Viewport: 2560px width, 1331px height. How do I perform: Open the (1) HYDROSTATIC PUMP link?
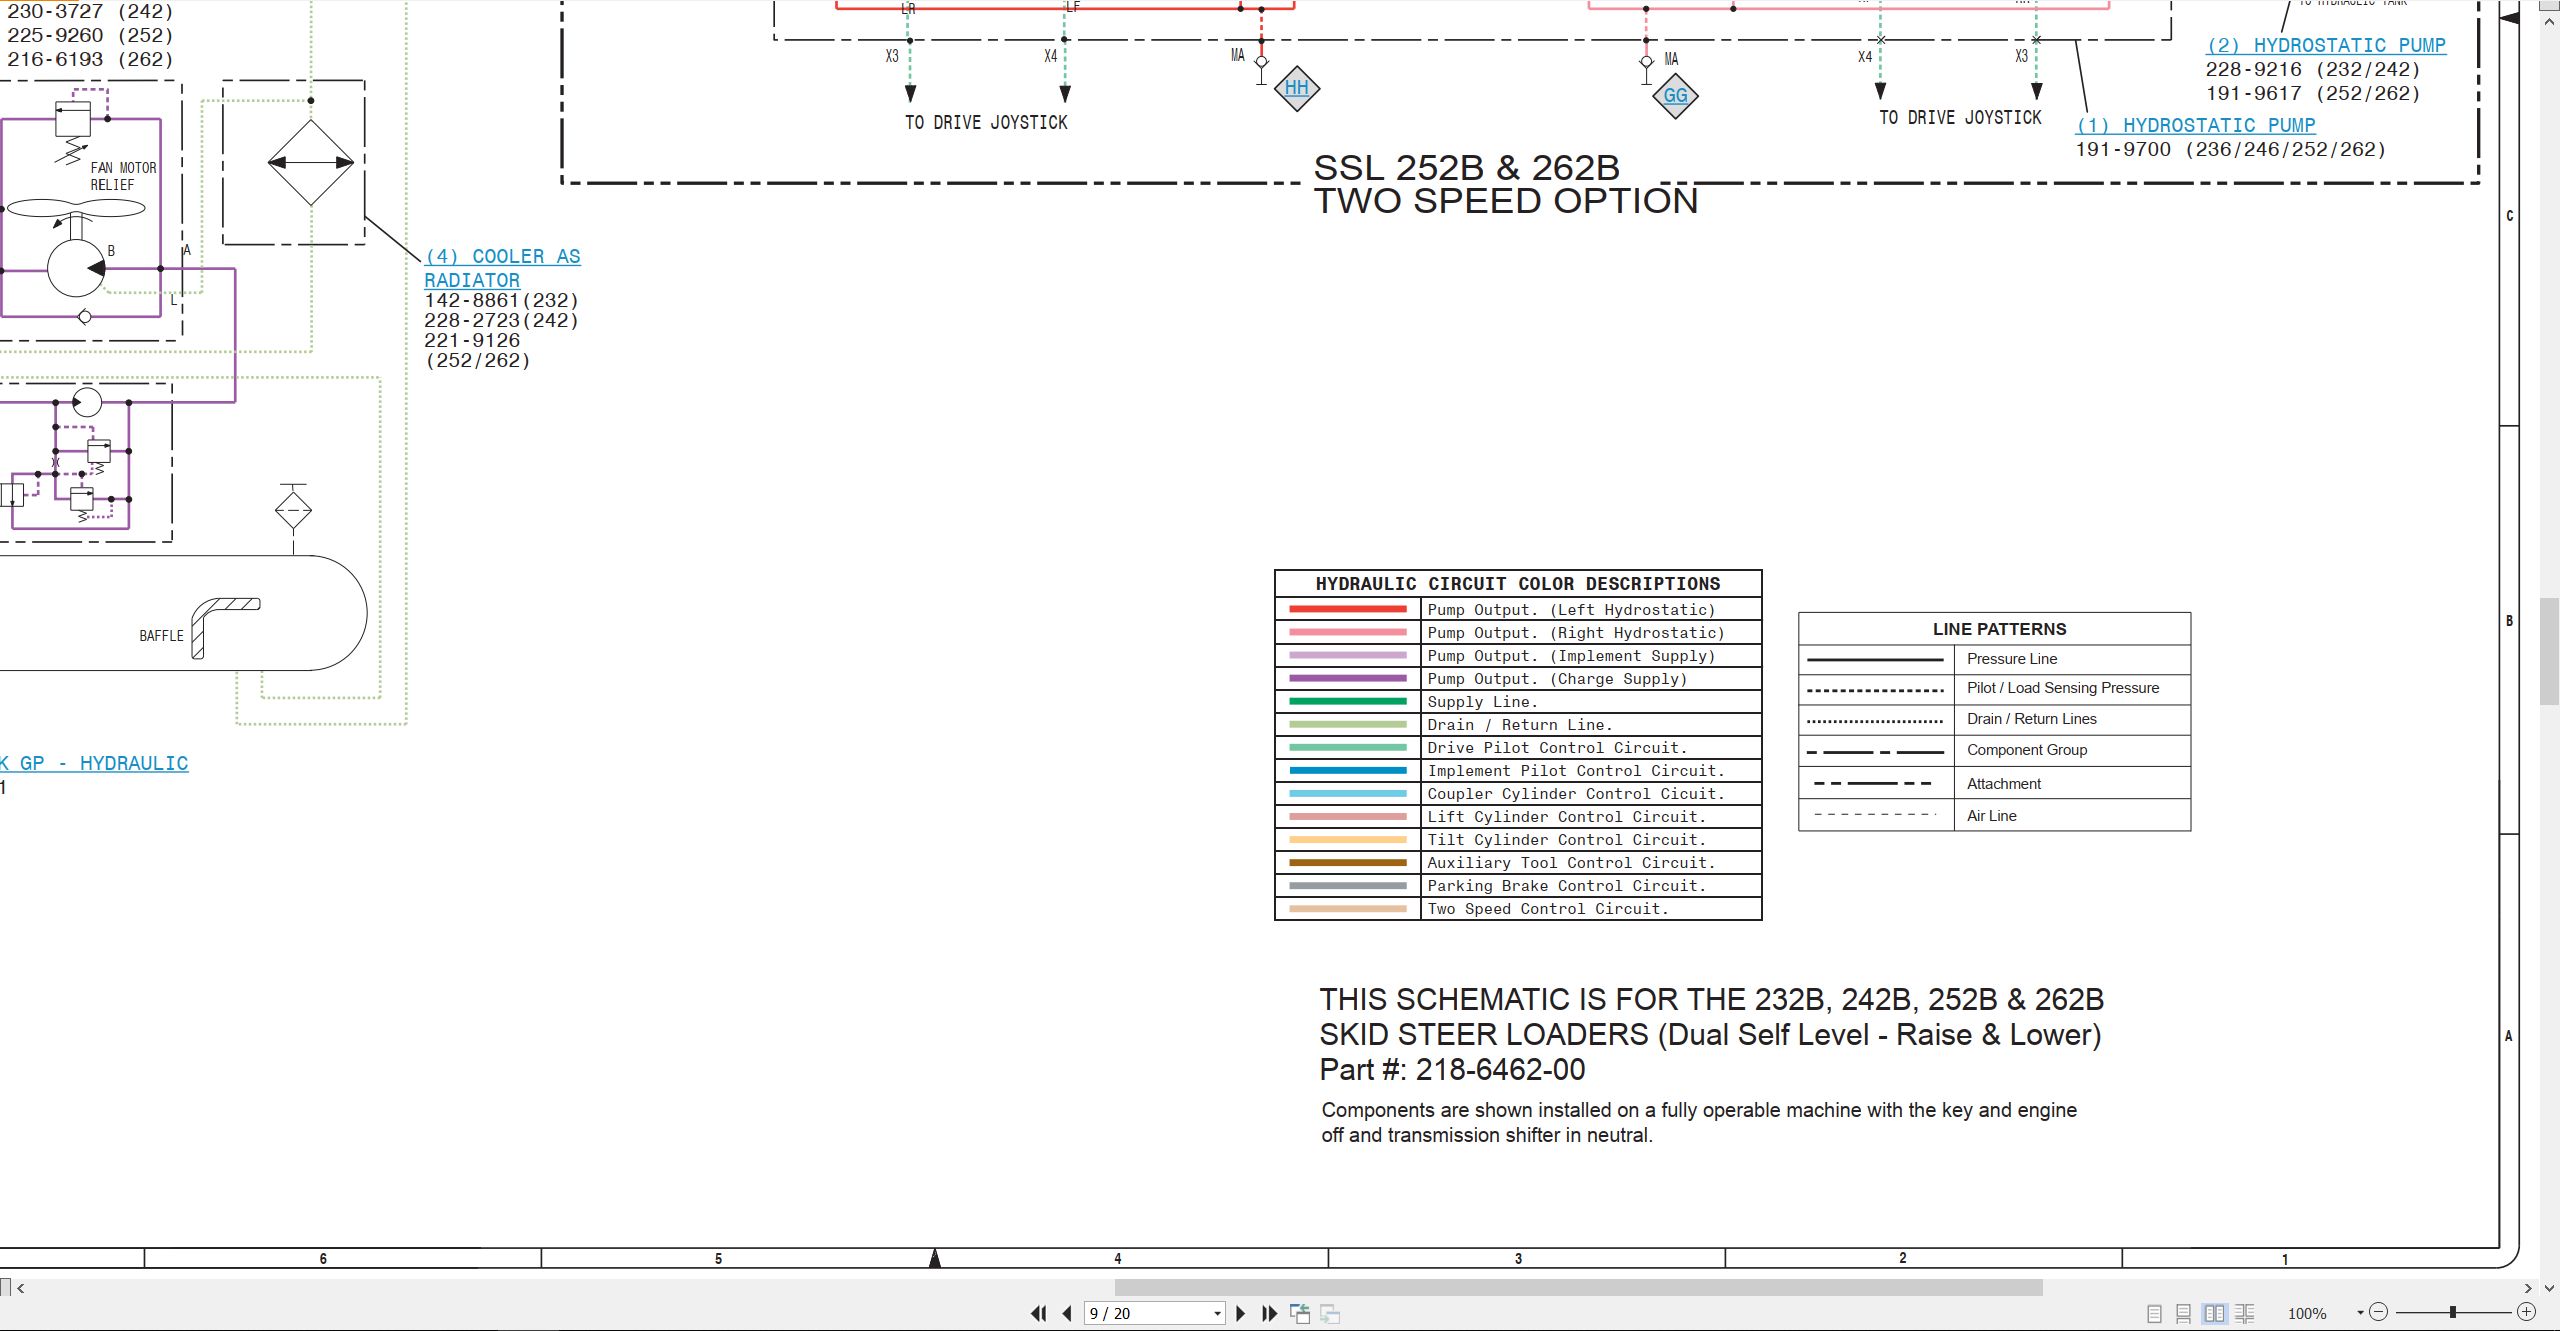[2196, 125]
